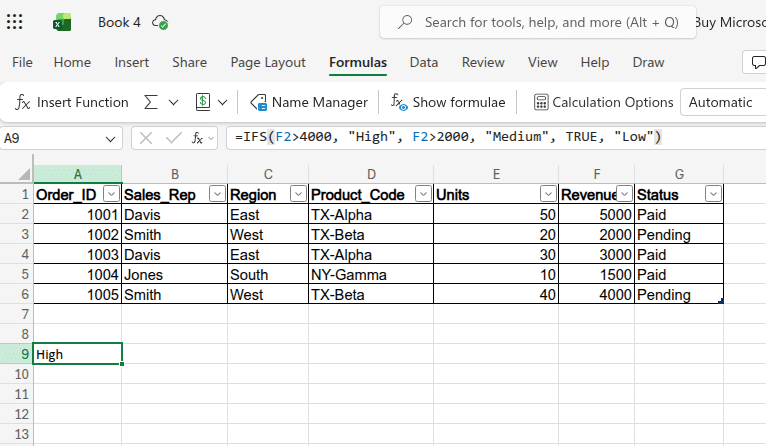This screenshot has width=766, height=446.
Task: Expand the Name Box dropdown
Action: 111,138
